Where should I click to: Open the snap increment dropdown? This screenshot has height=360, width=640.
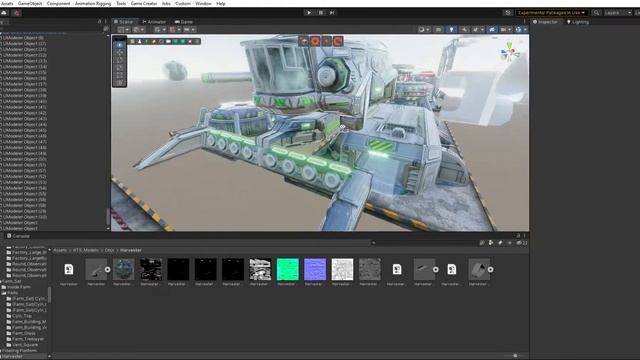(x=189, y=29)
